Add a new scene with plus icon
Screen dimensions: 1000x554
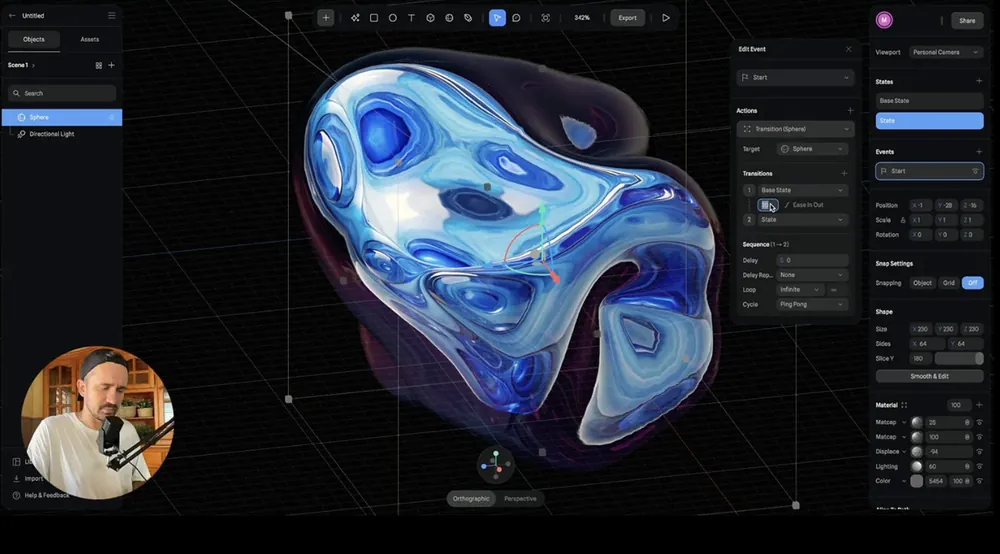coord(112,65)
